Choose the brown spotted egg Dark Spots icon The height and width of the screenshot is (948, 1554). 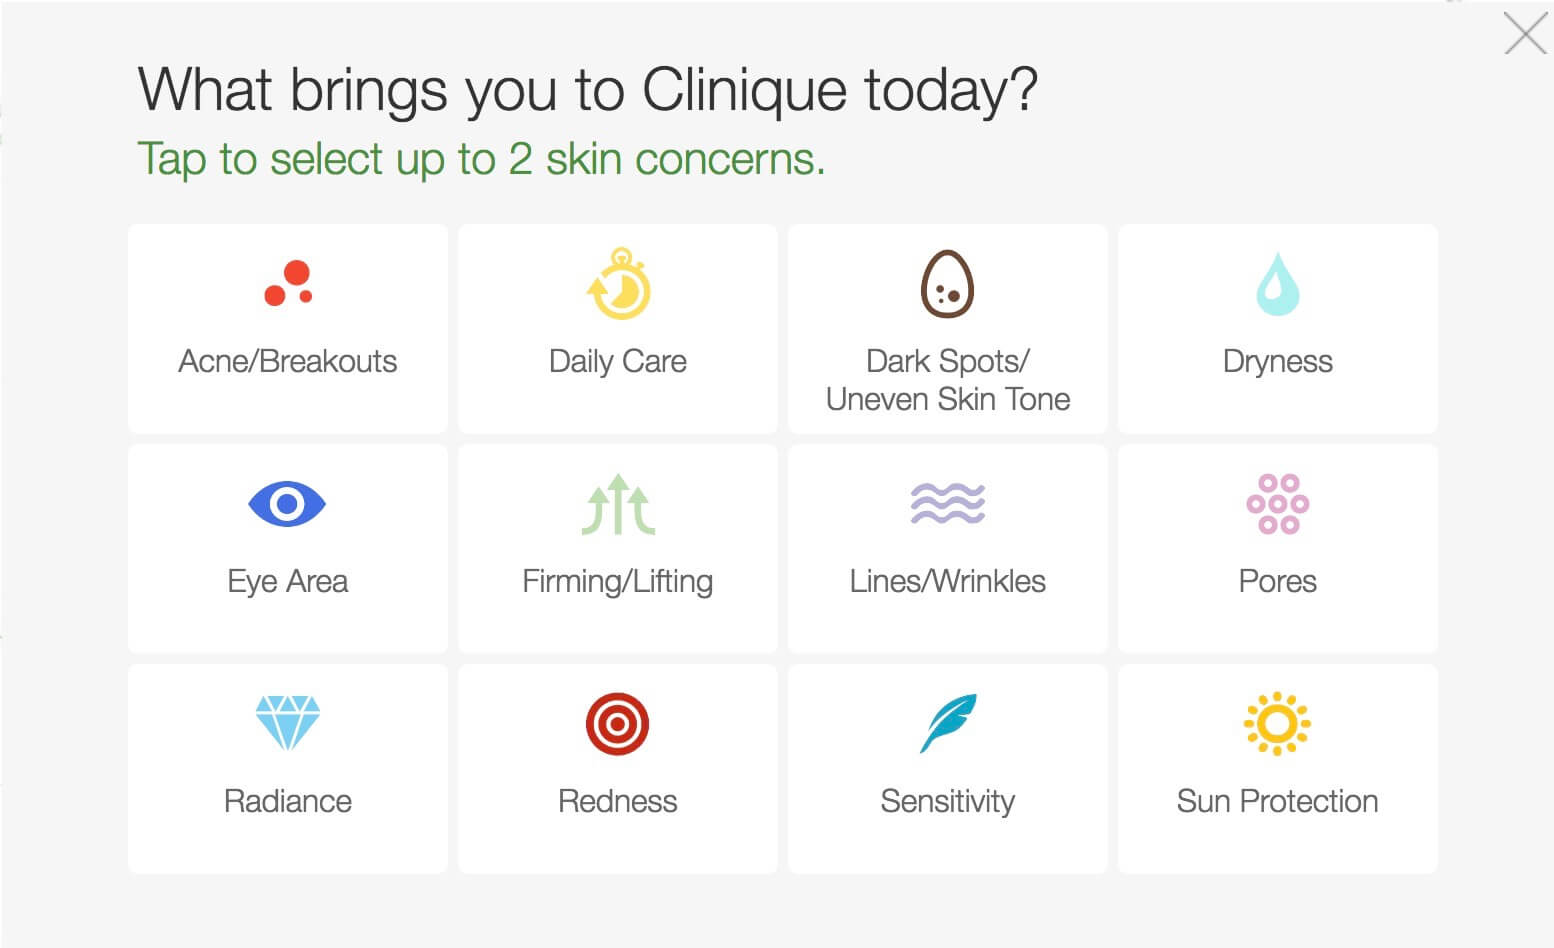pos(947,284)
